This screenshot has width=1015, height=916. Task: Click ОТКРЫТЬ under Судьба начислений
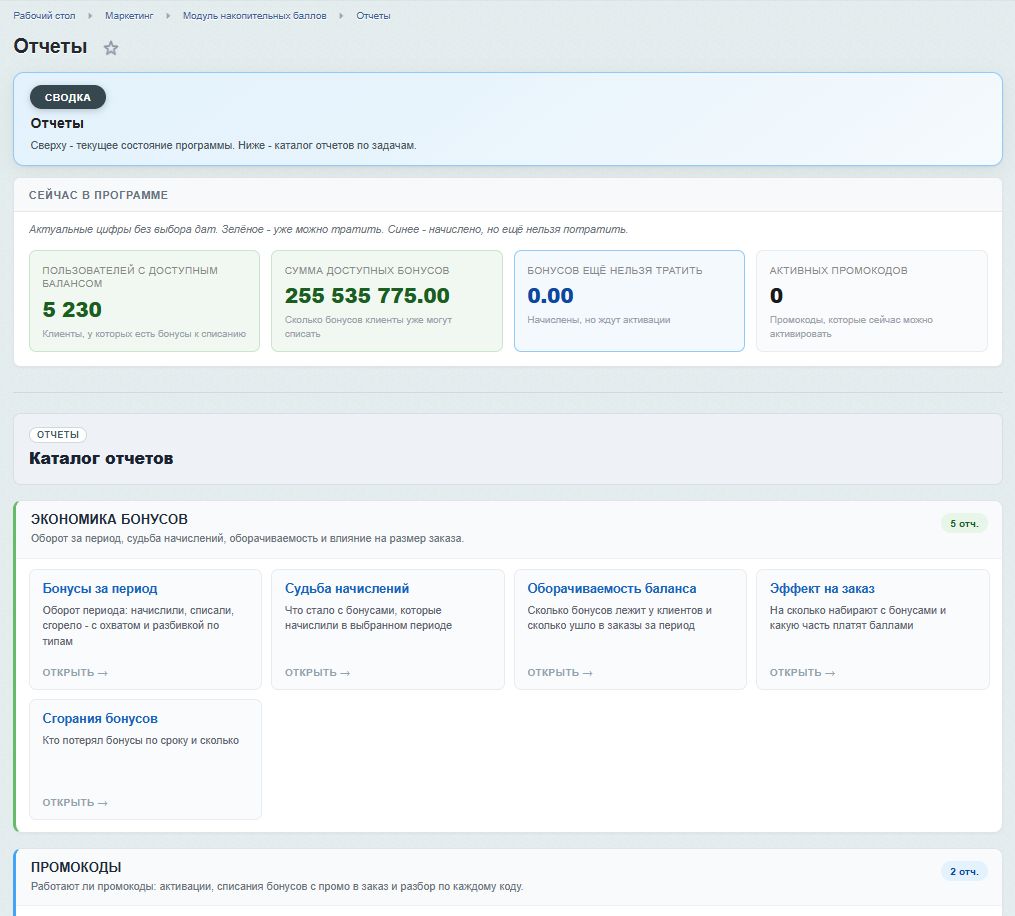317,673
